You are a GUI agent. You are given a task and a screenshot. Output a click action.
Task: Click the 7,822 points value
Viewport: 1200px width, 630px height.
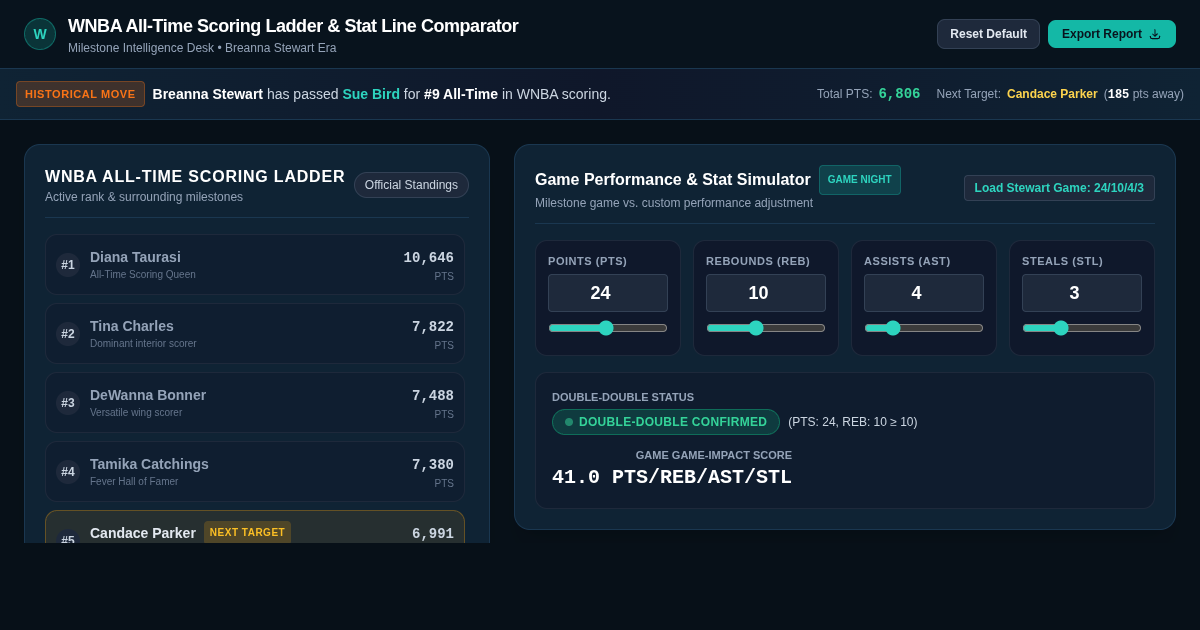coord(433,327)
